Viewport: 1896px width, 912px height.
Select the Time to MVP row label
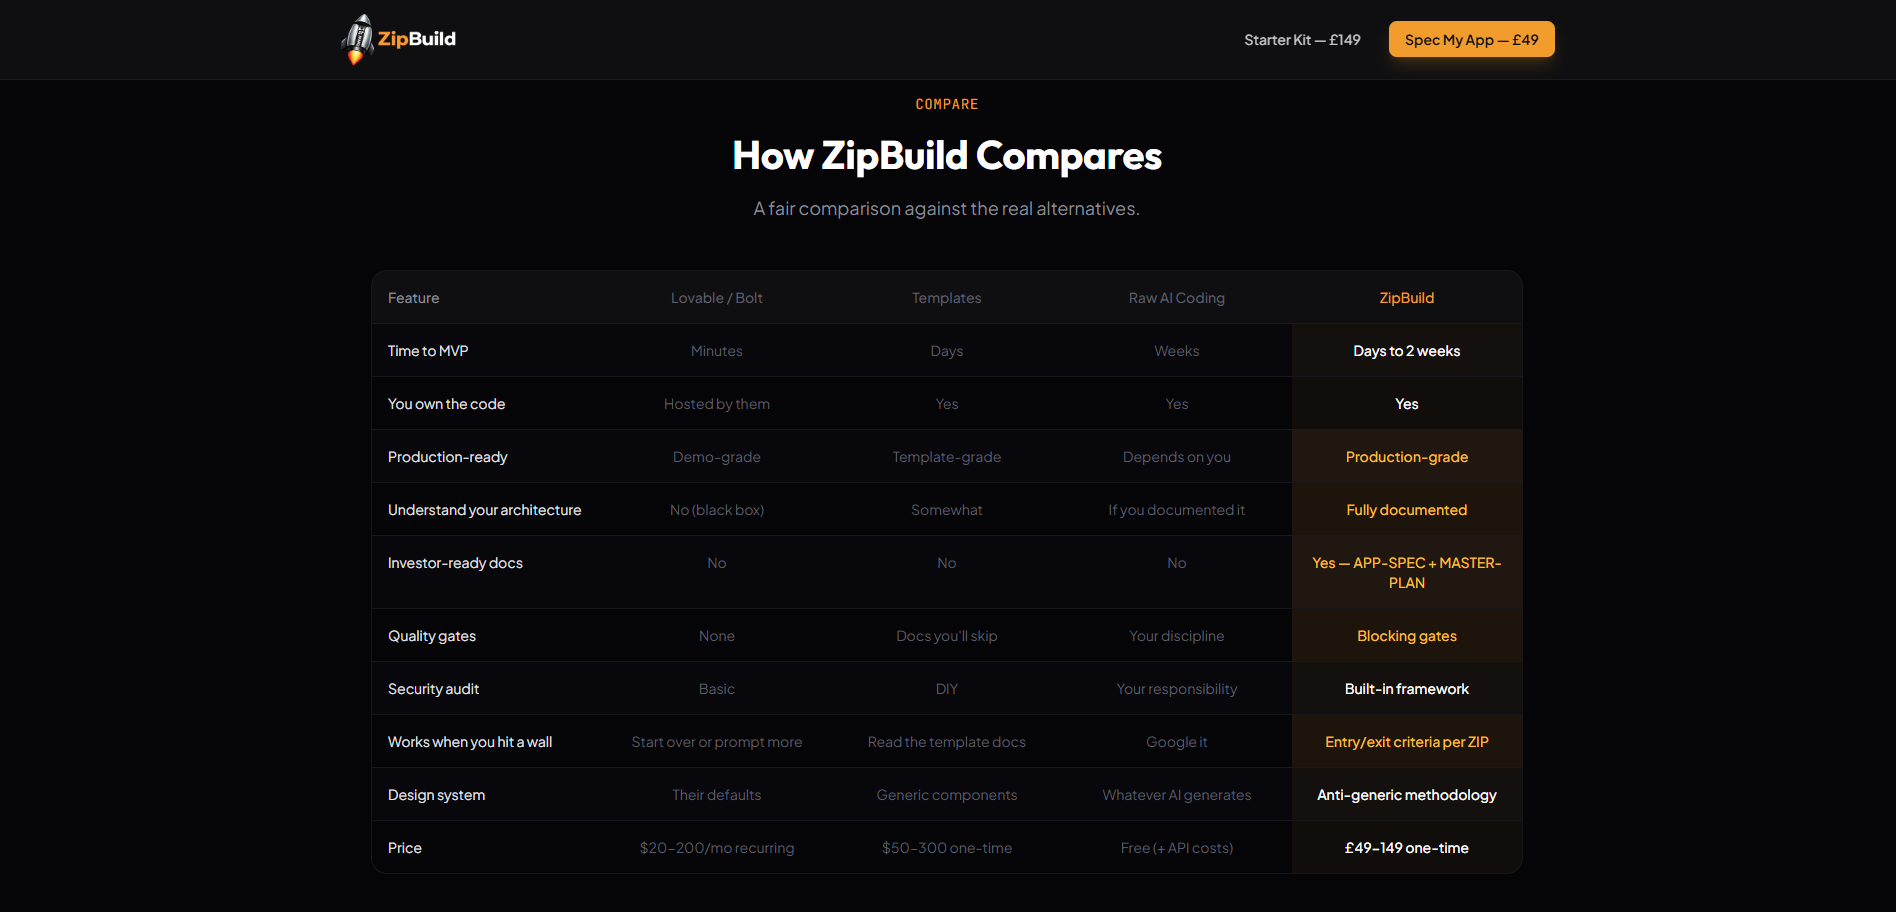[428, 350]
